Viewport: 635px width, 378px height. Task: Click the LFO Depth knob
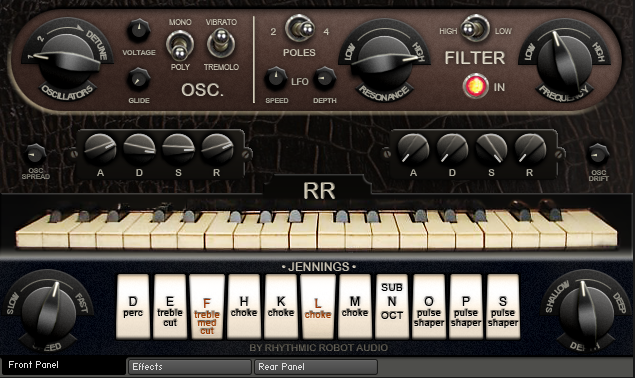pyautogui.click(x=325, y=78)
